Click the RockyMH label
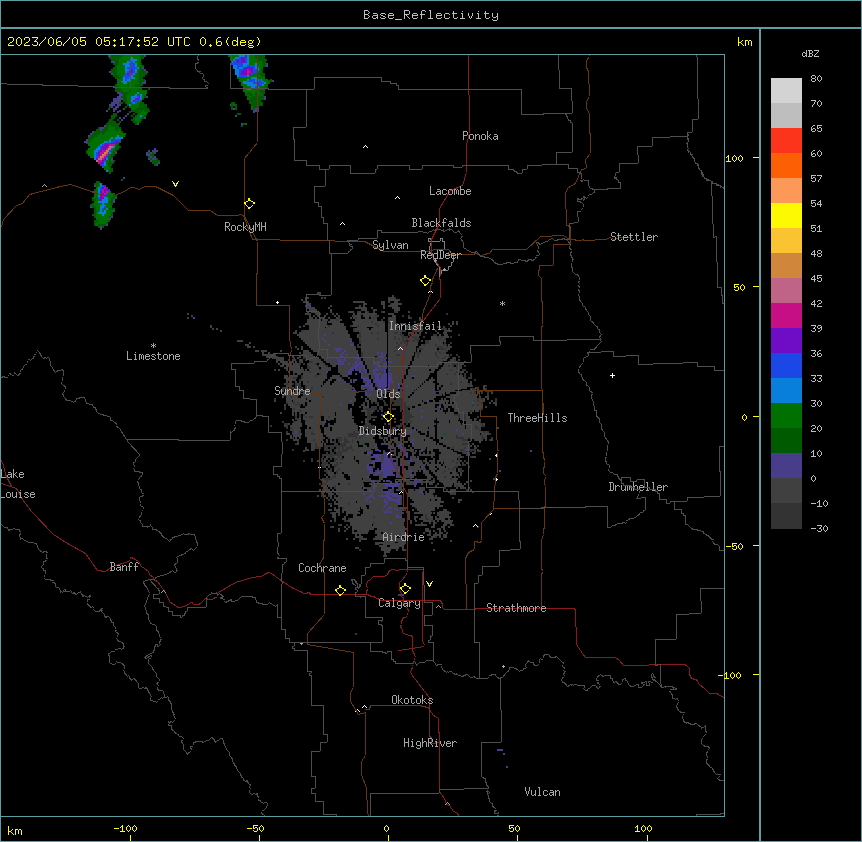 click(245, 227)
